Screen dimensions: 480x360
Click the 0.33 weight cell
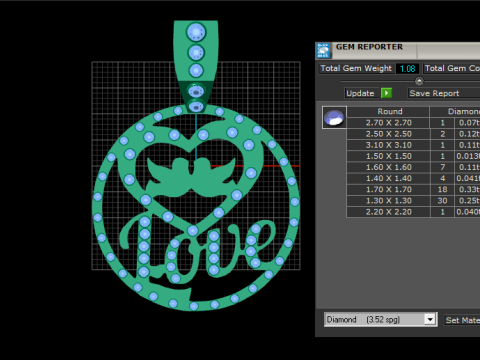[468, 189]
